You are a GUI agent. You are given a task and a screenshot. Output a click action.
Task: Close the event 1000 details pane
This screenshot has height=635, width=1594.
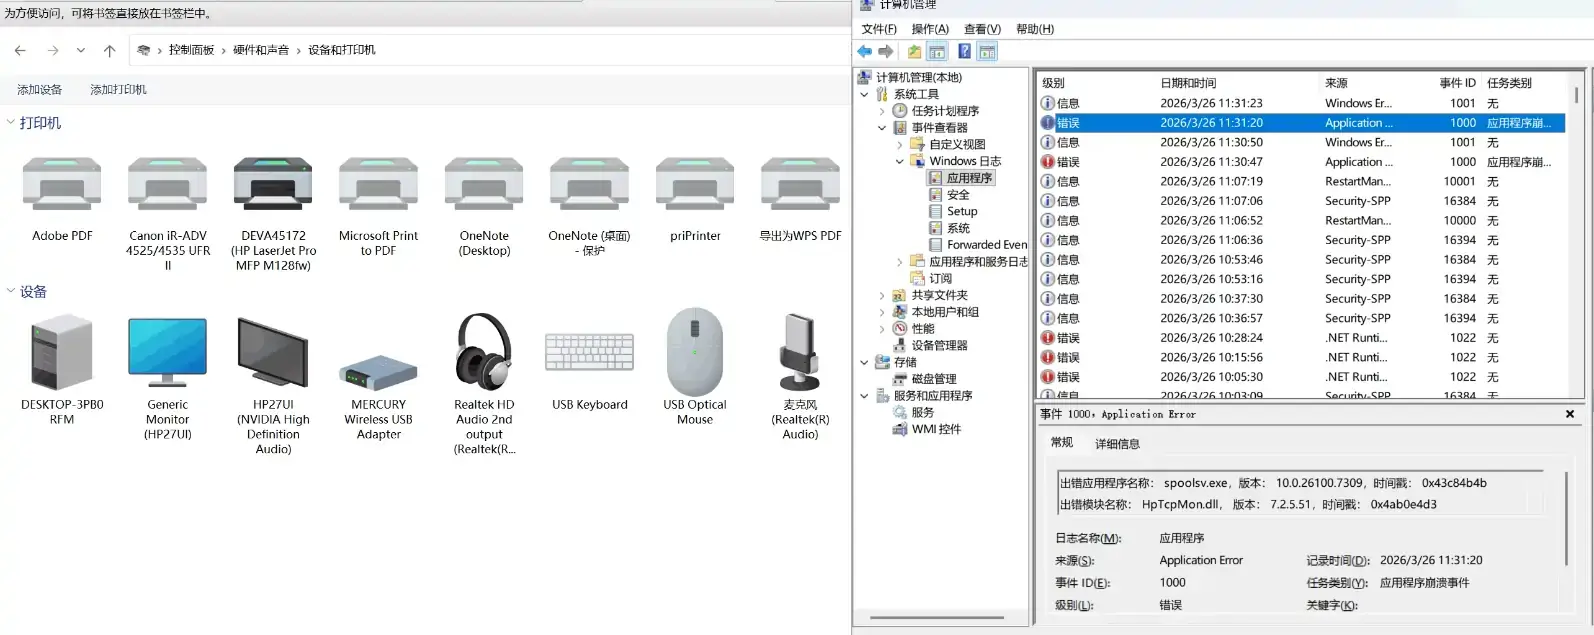(x=1570, y=414)
